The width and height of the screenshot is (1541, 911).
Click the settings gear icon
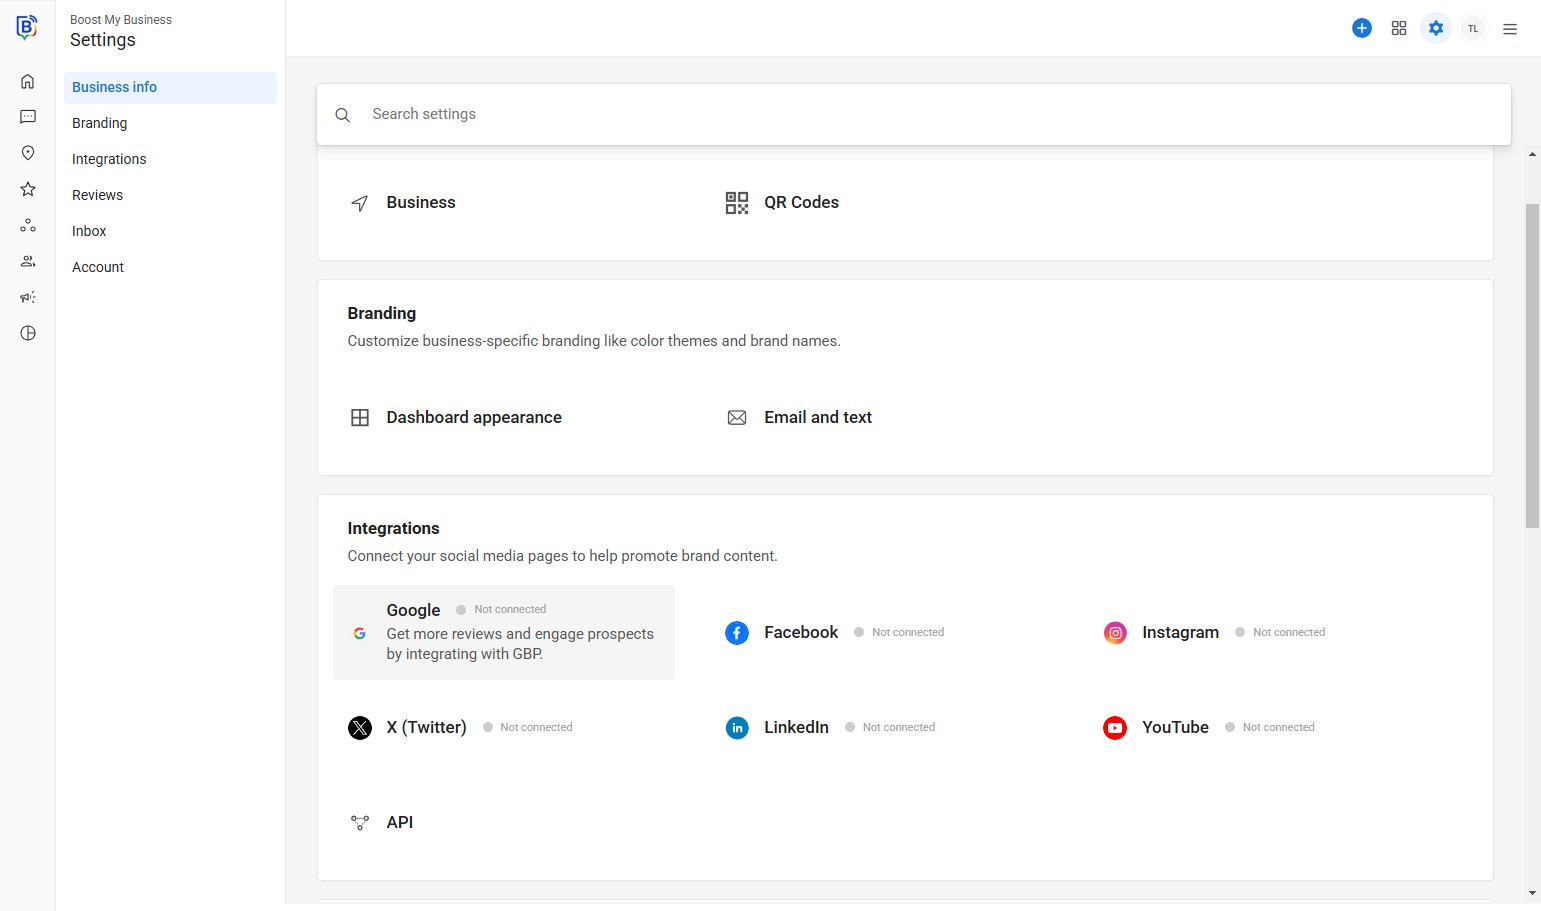1435,29
